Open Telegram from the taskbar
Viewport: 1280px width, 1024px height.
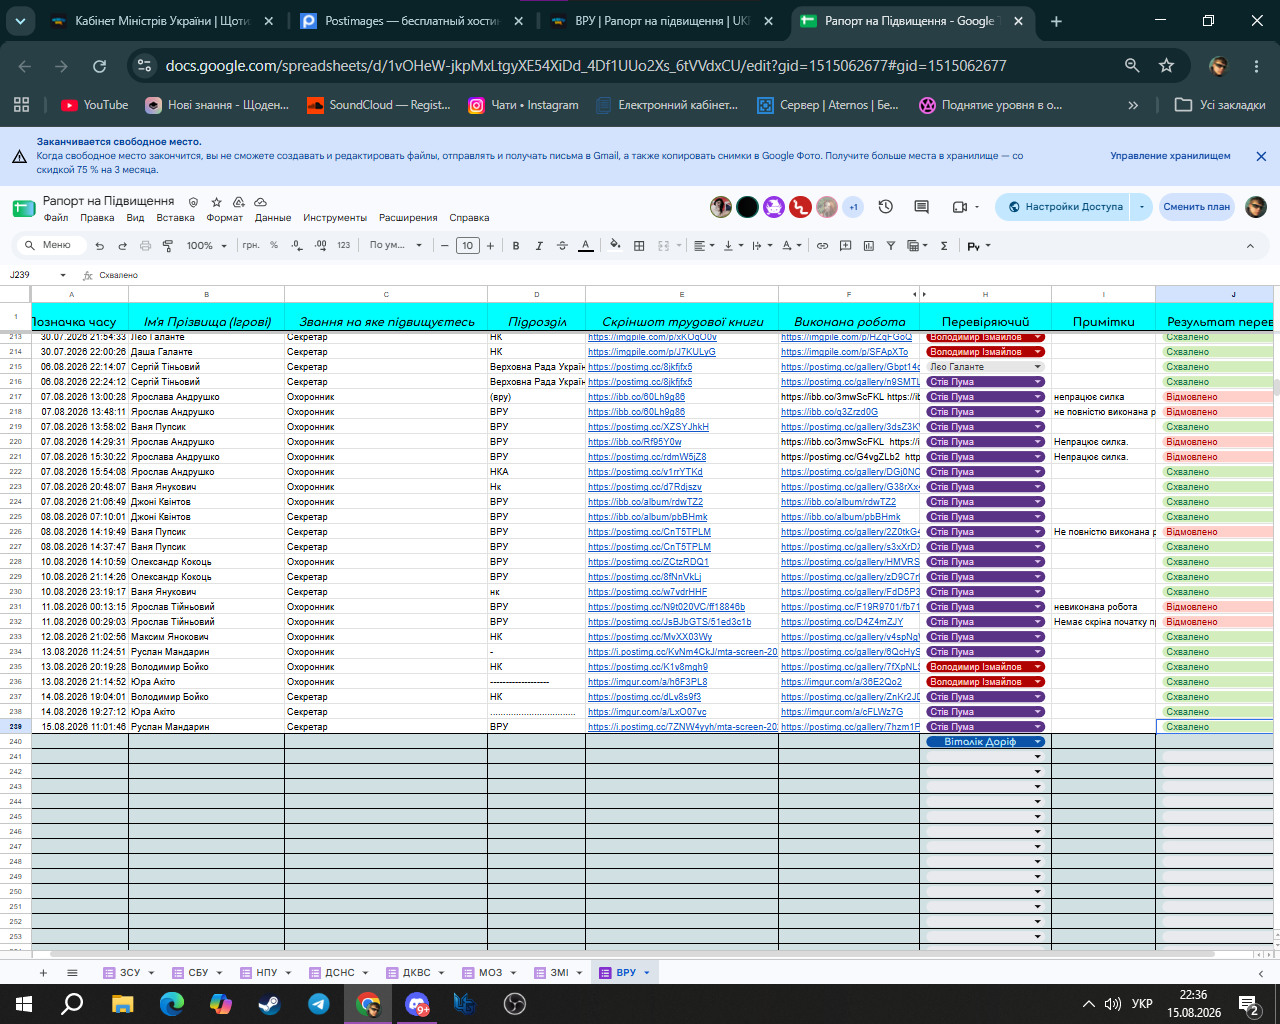(319, 1004)
